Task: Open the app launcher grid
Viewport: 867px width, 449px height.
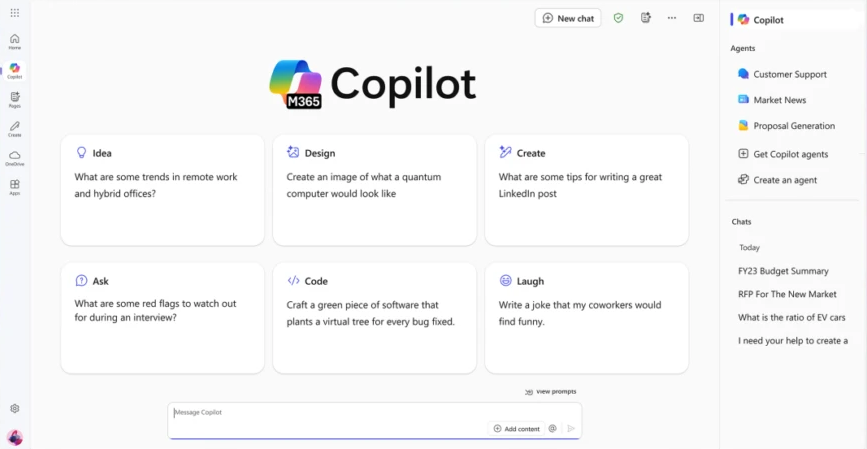Action: point(14,12)
